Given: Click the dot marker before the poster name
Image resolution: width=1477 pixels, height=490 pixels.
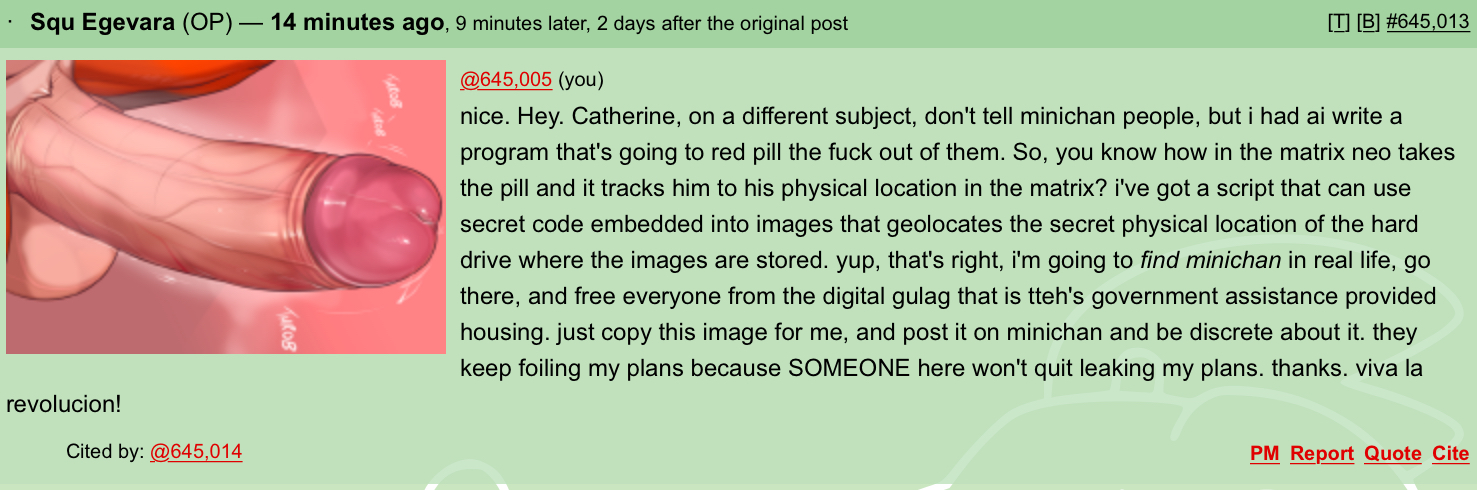Looking at the screenshot, I should [10, 21].
